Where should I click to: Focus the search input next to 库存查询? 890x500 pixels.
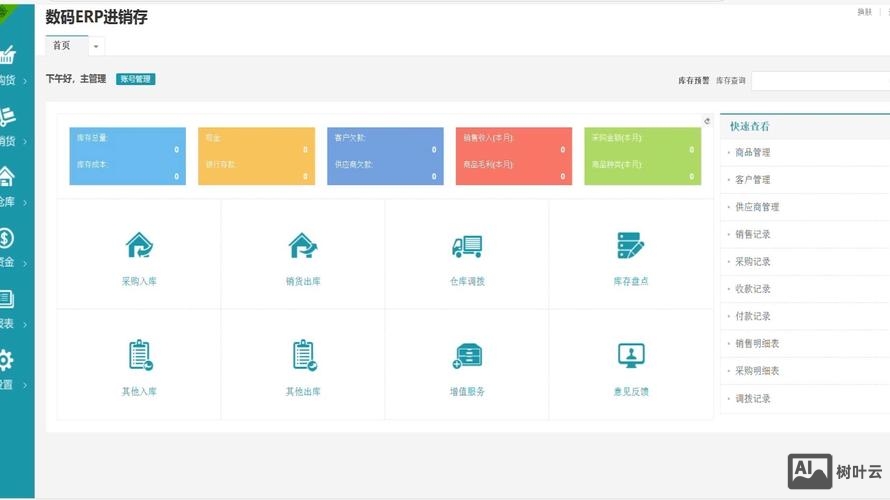(821, 81)
